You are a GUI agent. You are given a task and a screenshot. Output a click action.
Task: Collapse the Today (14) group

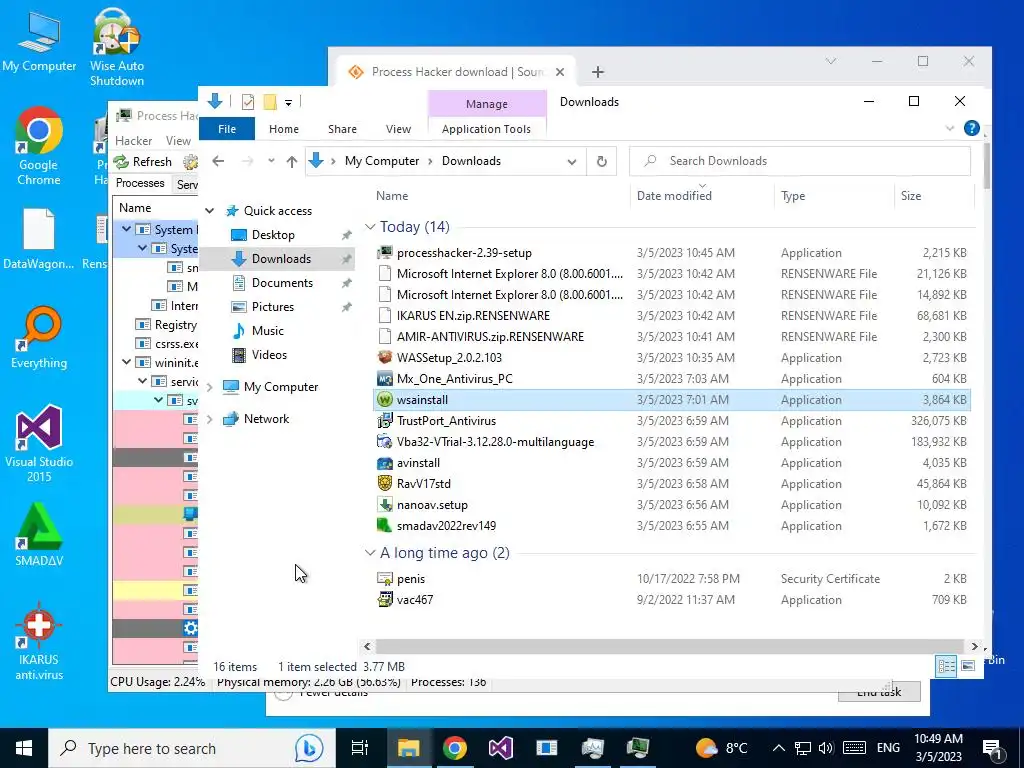[370, 227]
